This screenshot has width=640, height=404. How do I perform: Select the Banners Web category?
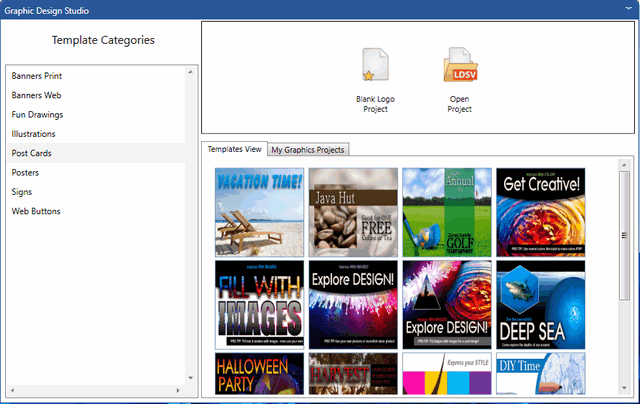point(36,95)
